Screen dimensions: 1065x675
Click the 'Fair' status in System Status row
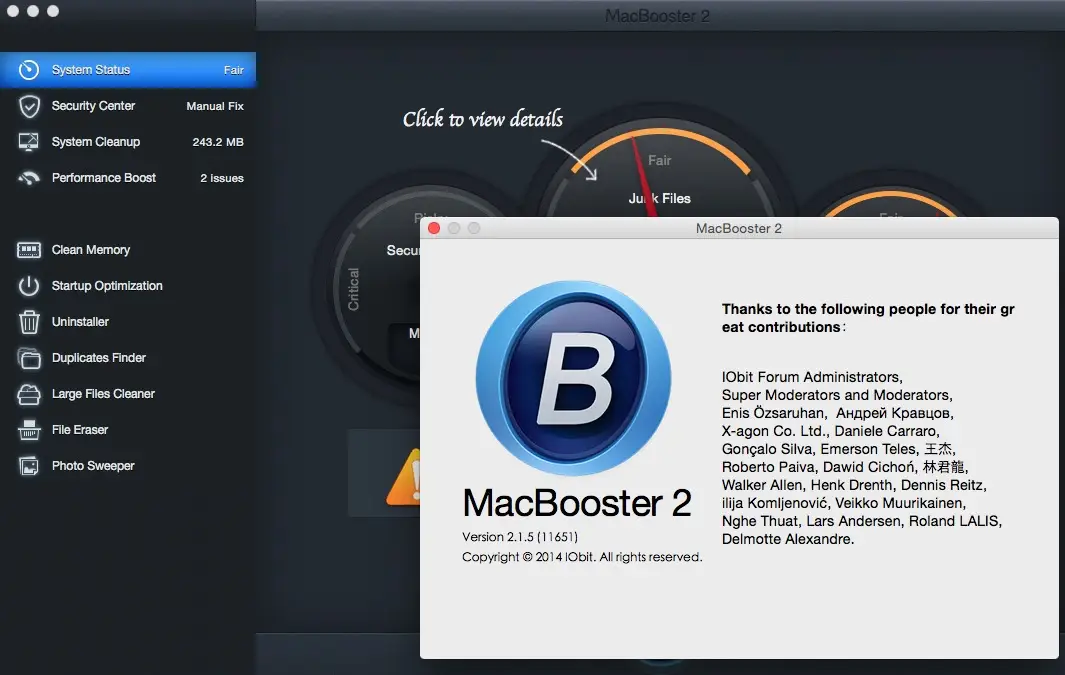pyautogui.click(x=234, y=70)
